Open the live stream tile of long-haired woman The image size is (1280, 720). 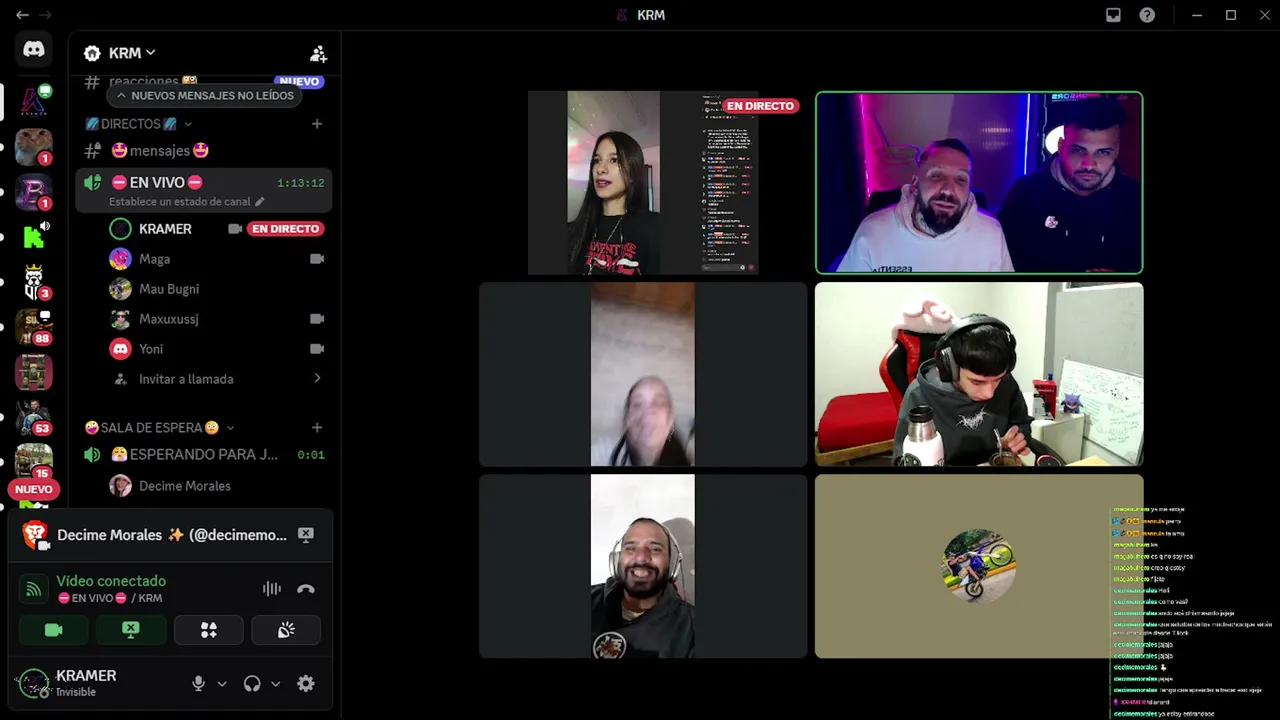tap(643, 183)
